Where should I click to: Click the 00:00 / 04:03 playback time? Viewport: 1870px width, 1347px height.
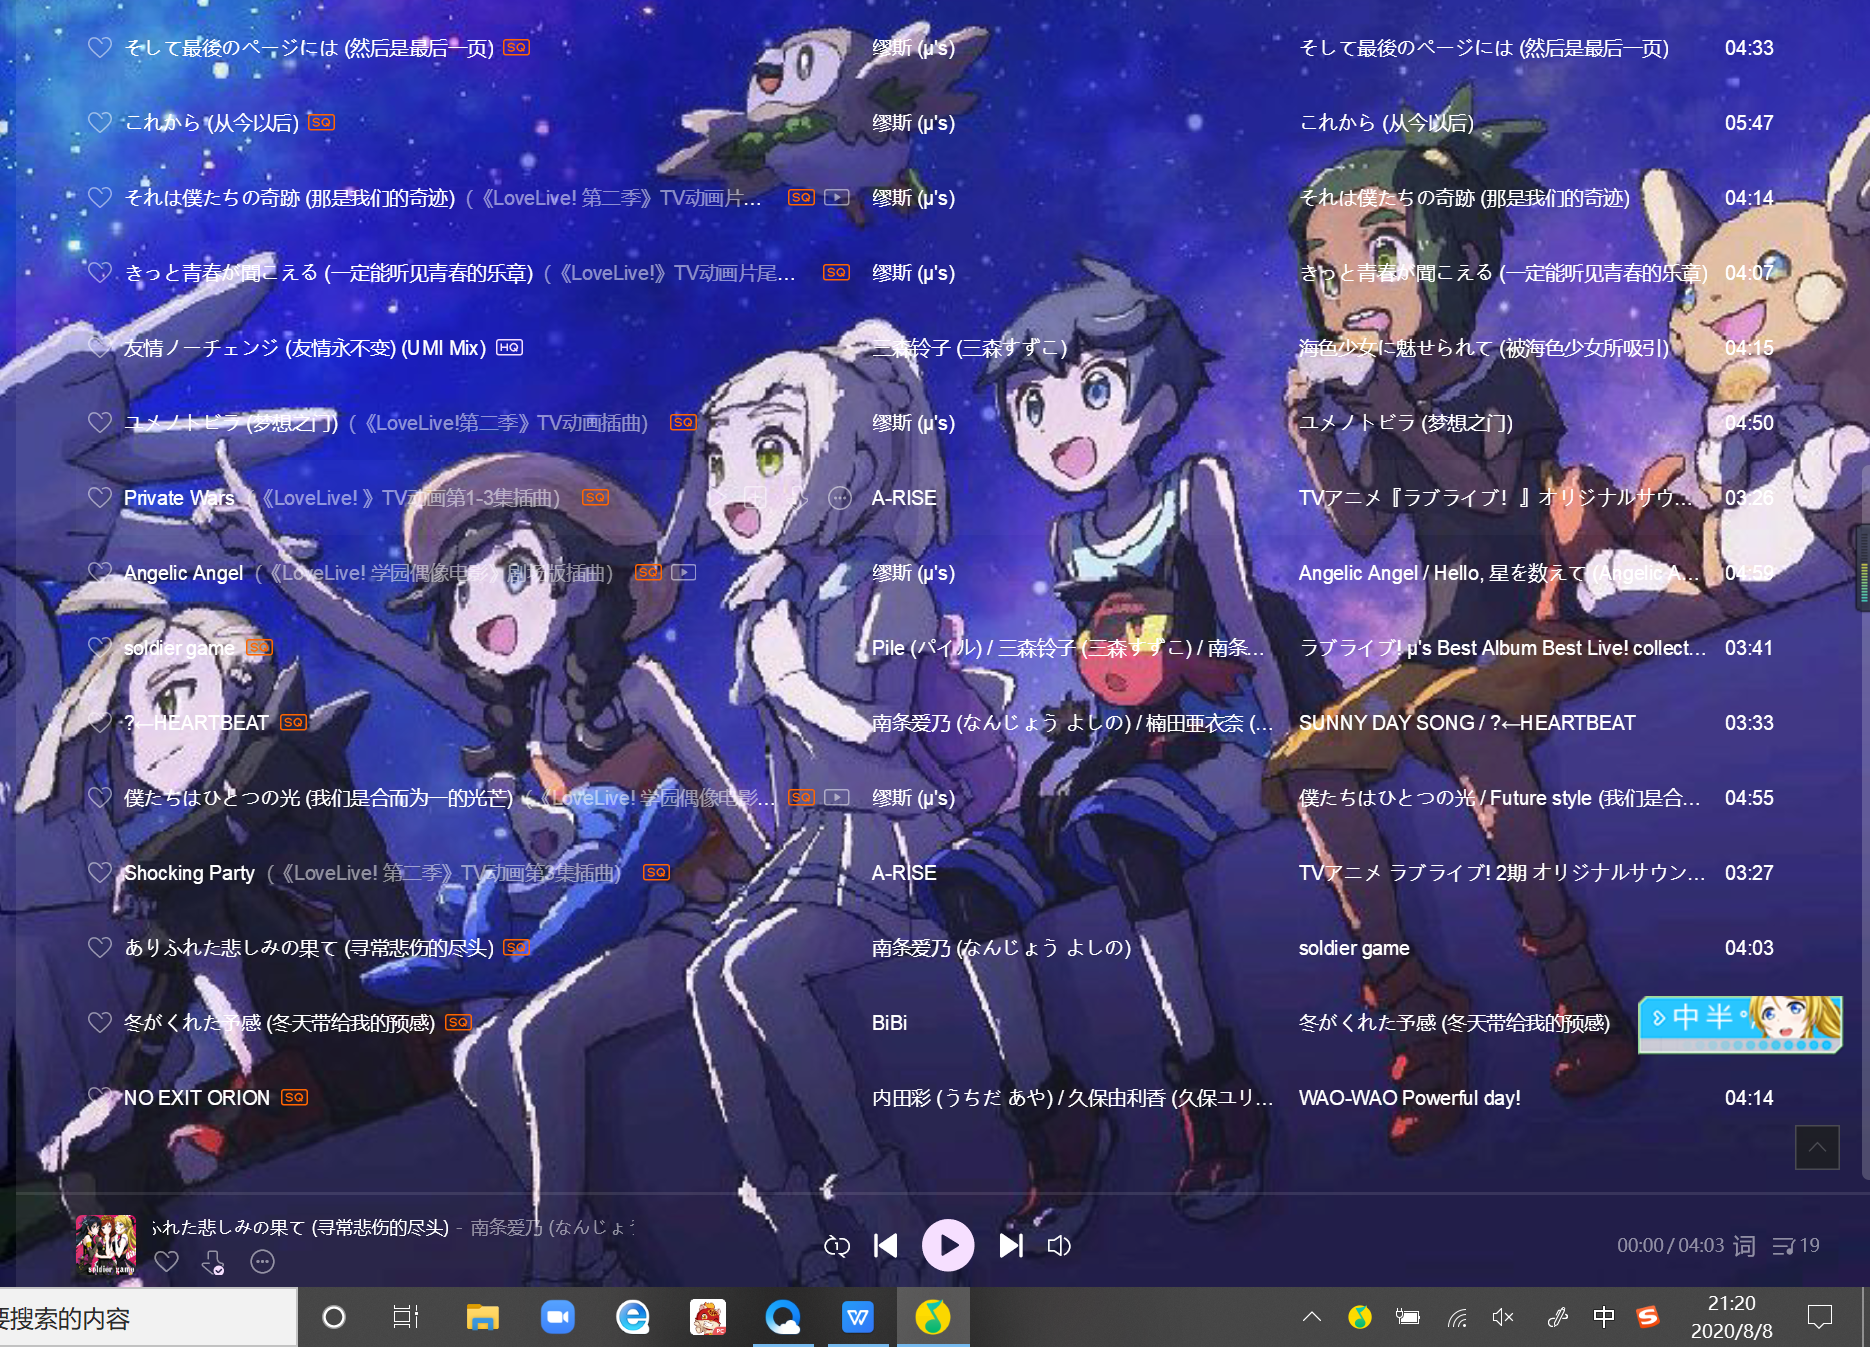tap(1670, 1245)
